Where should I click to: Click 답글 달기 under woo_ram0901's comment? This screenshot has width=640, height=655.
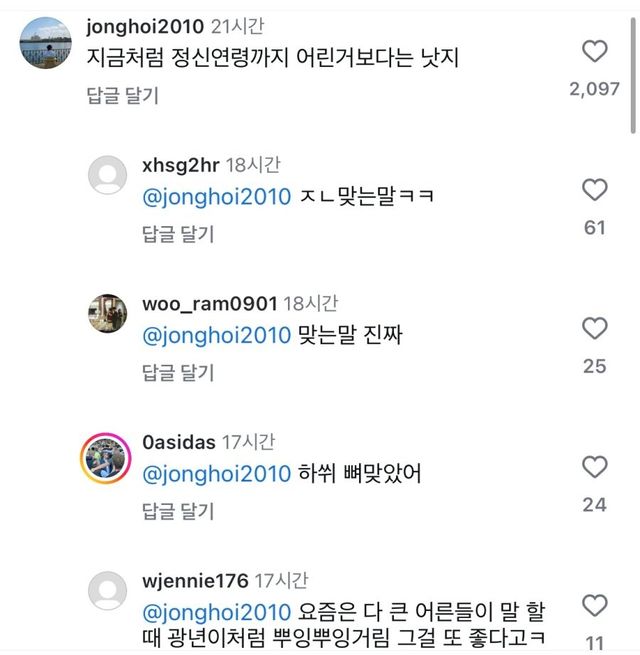click(178, 373)
